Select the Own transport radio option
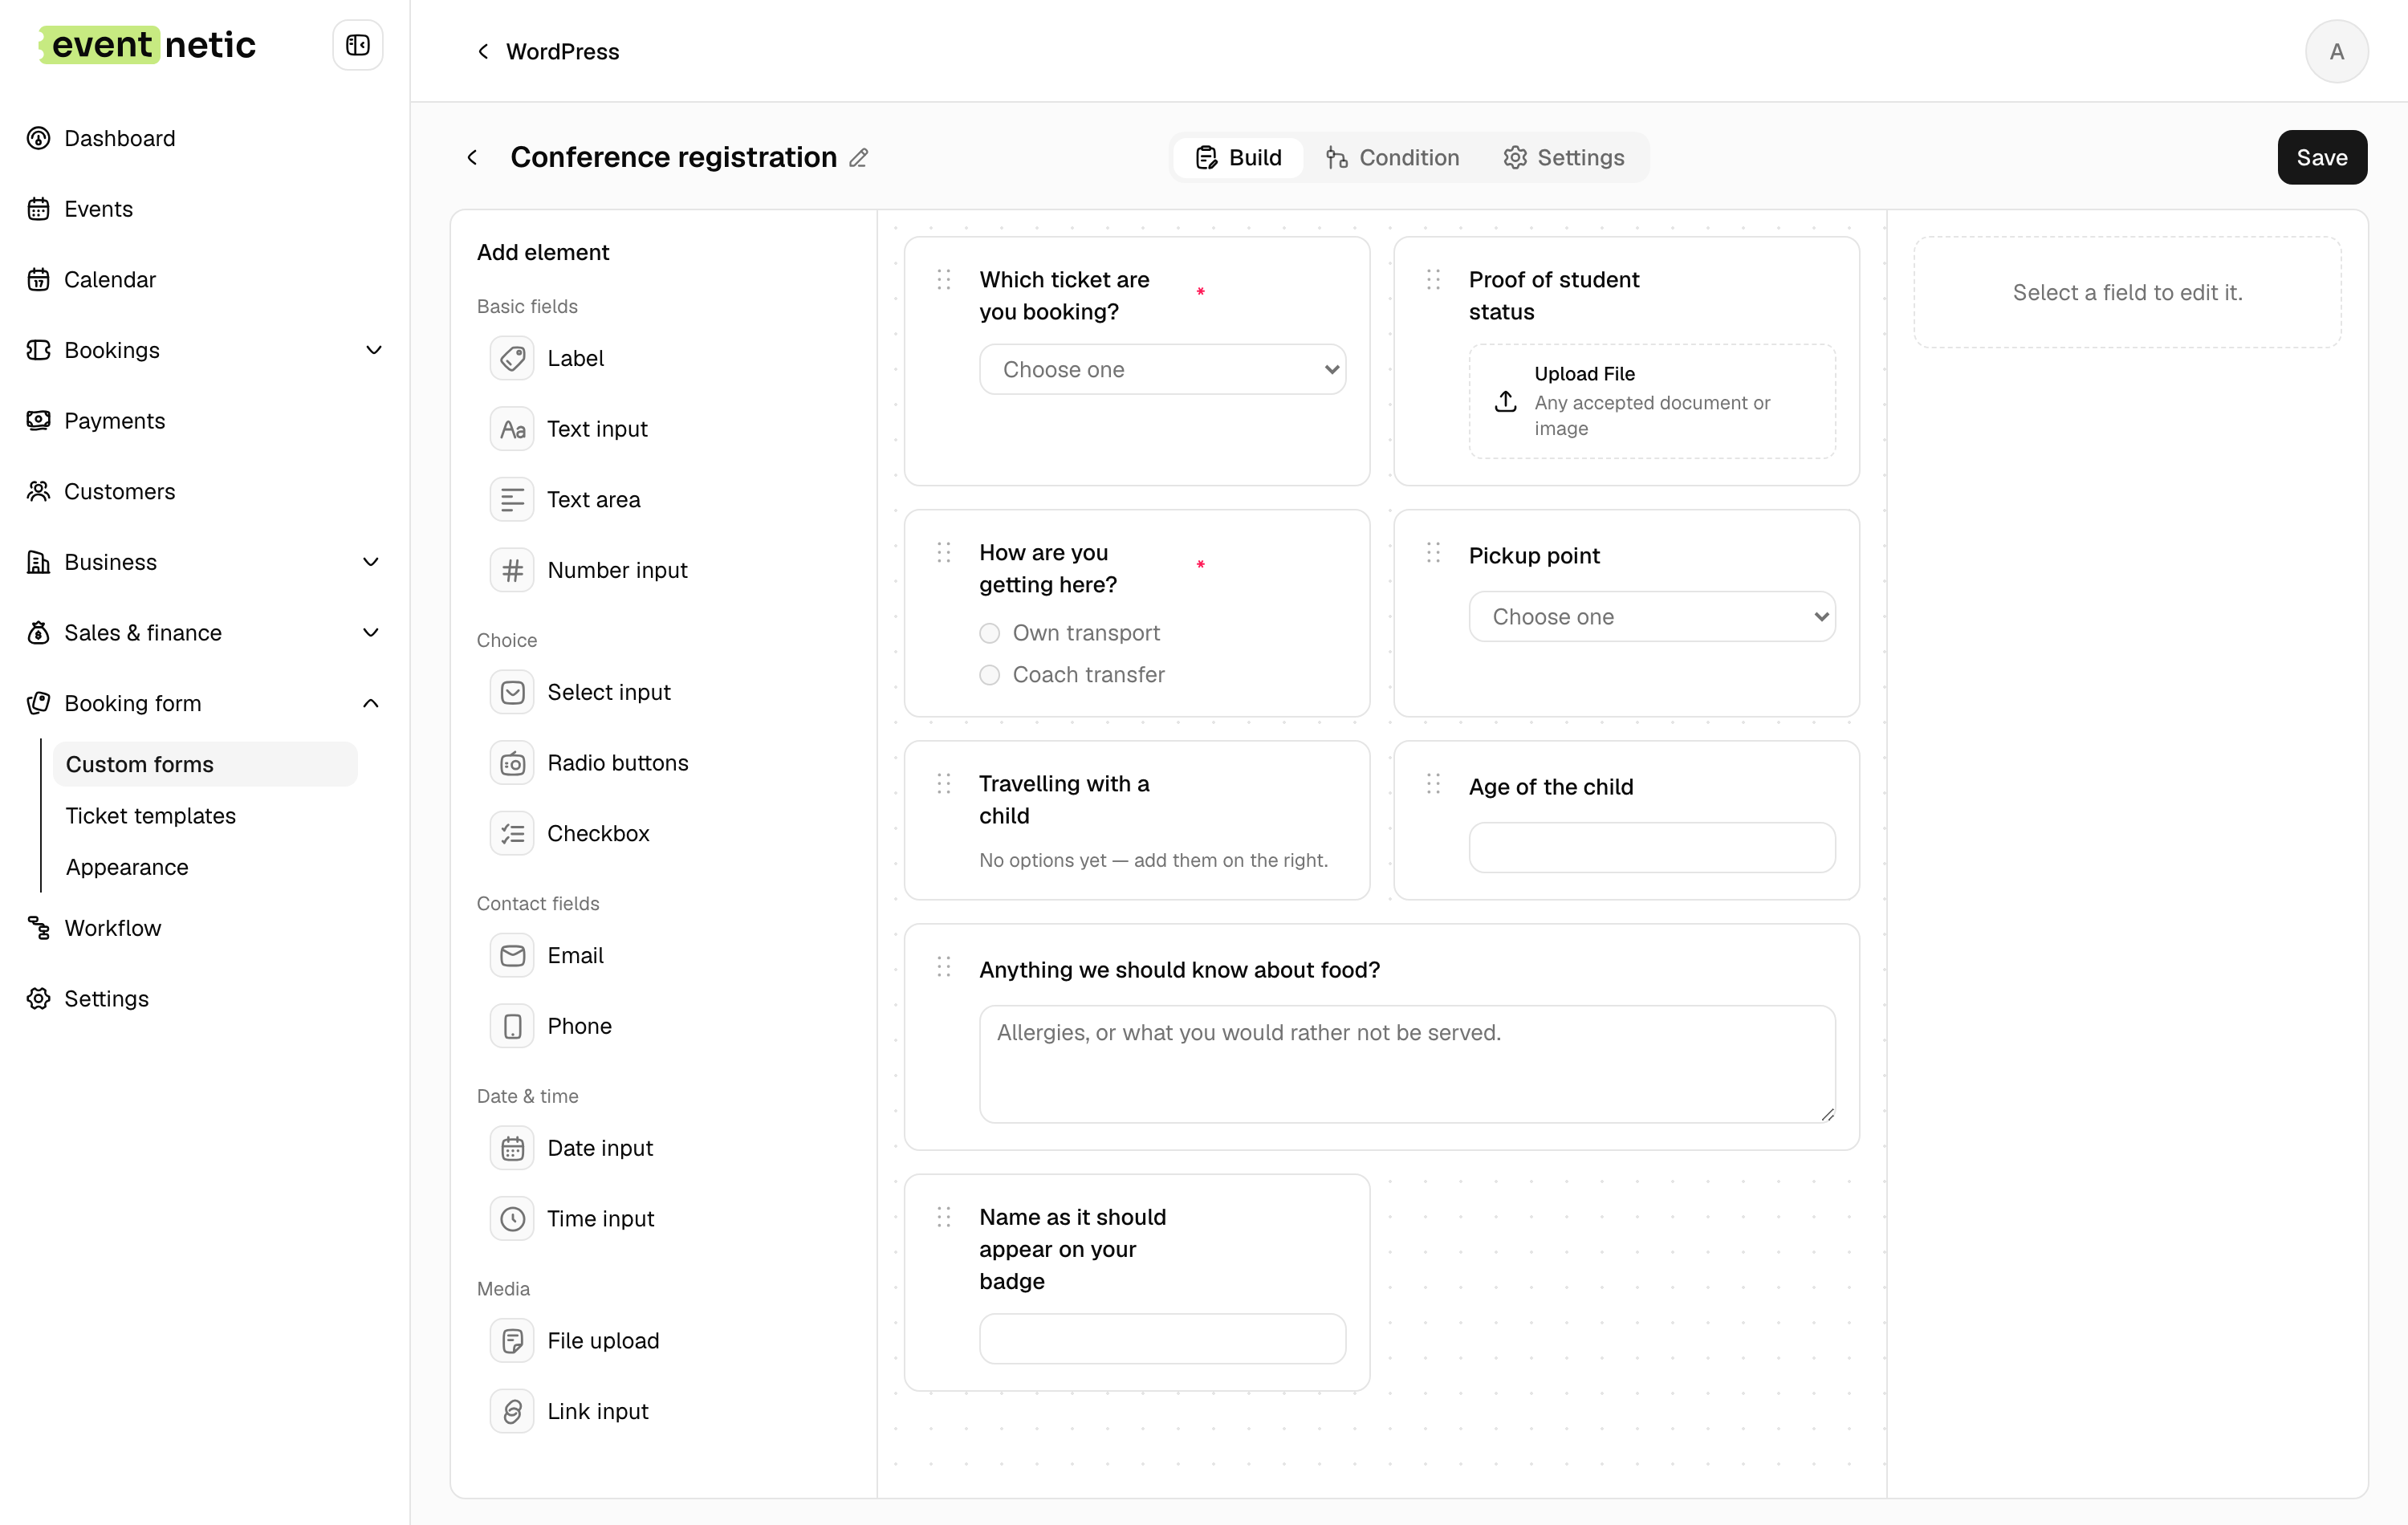The image size is (2408, 1525). (x=989, y=633)
